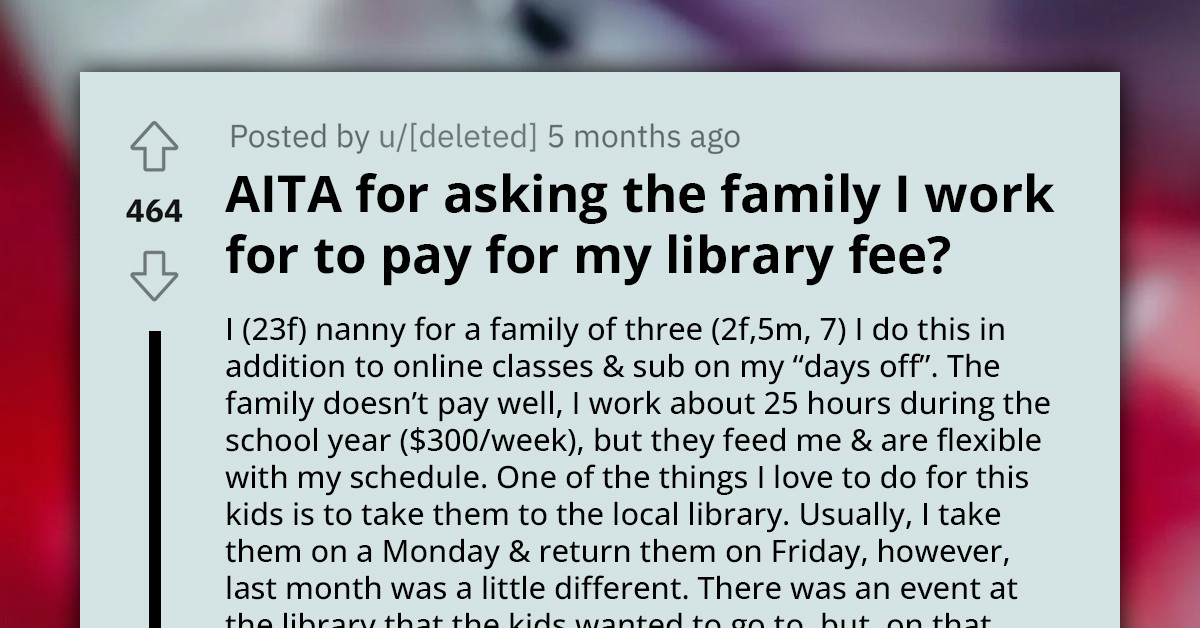The image size is (1200, 628).
Task: Click the upvote arrow above the vote score
Action: pyautogui.click(x=154, y=145)
